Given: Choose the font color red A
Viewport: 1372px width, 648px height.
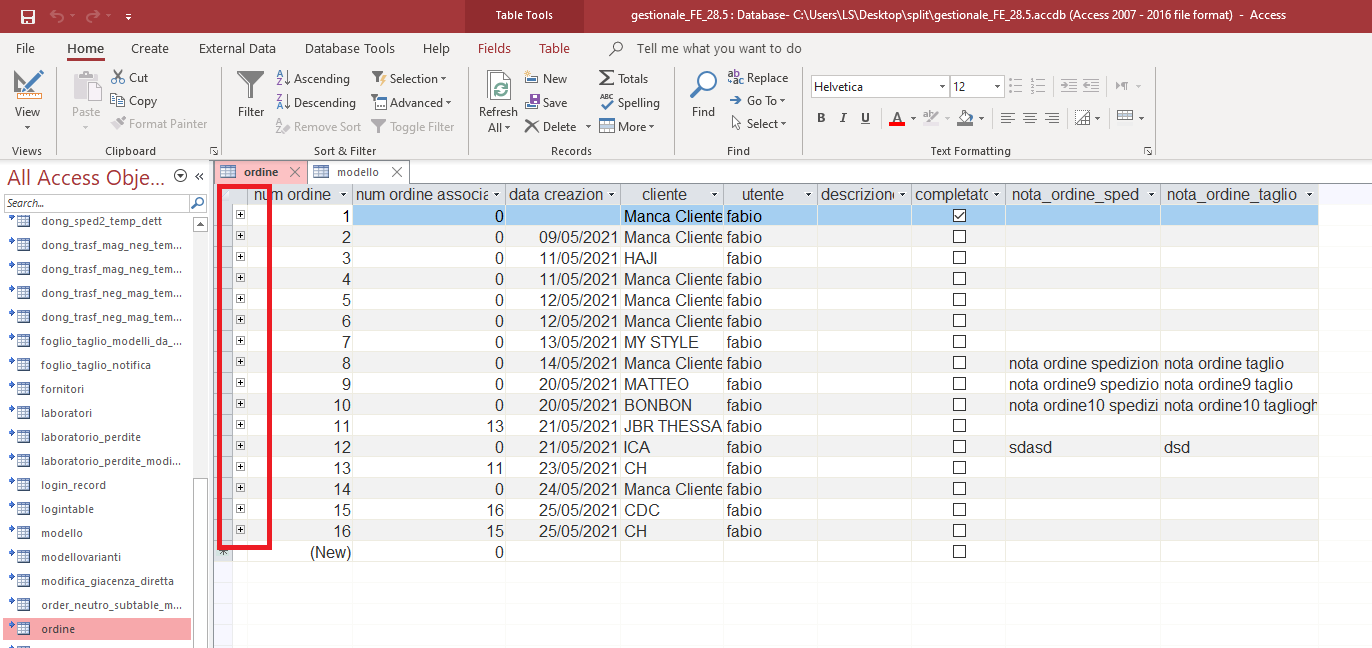Looking at the screenshot, I should tap(896, 118).
